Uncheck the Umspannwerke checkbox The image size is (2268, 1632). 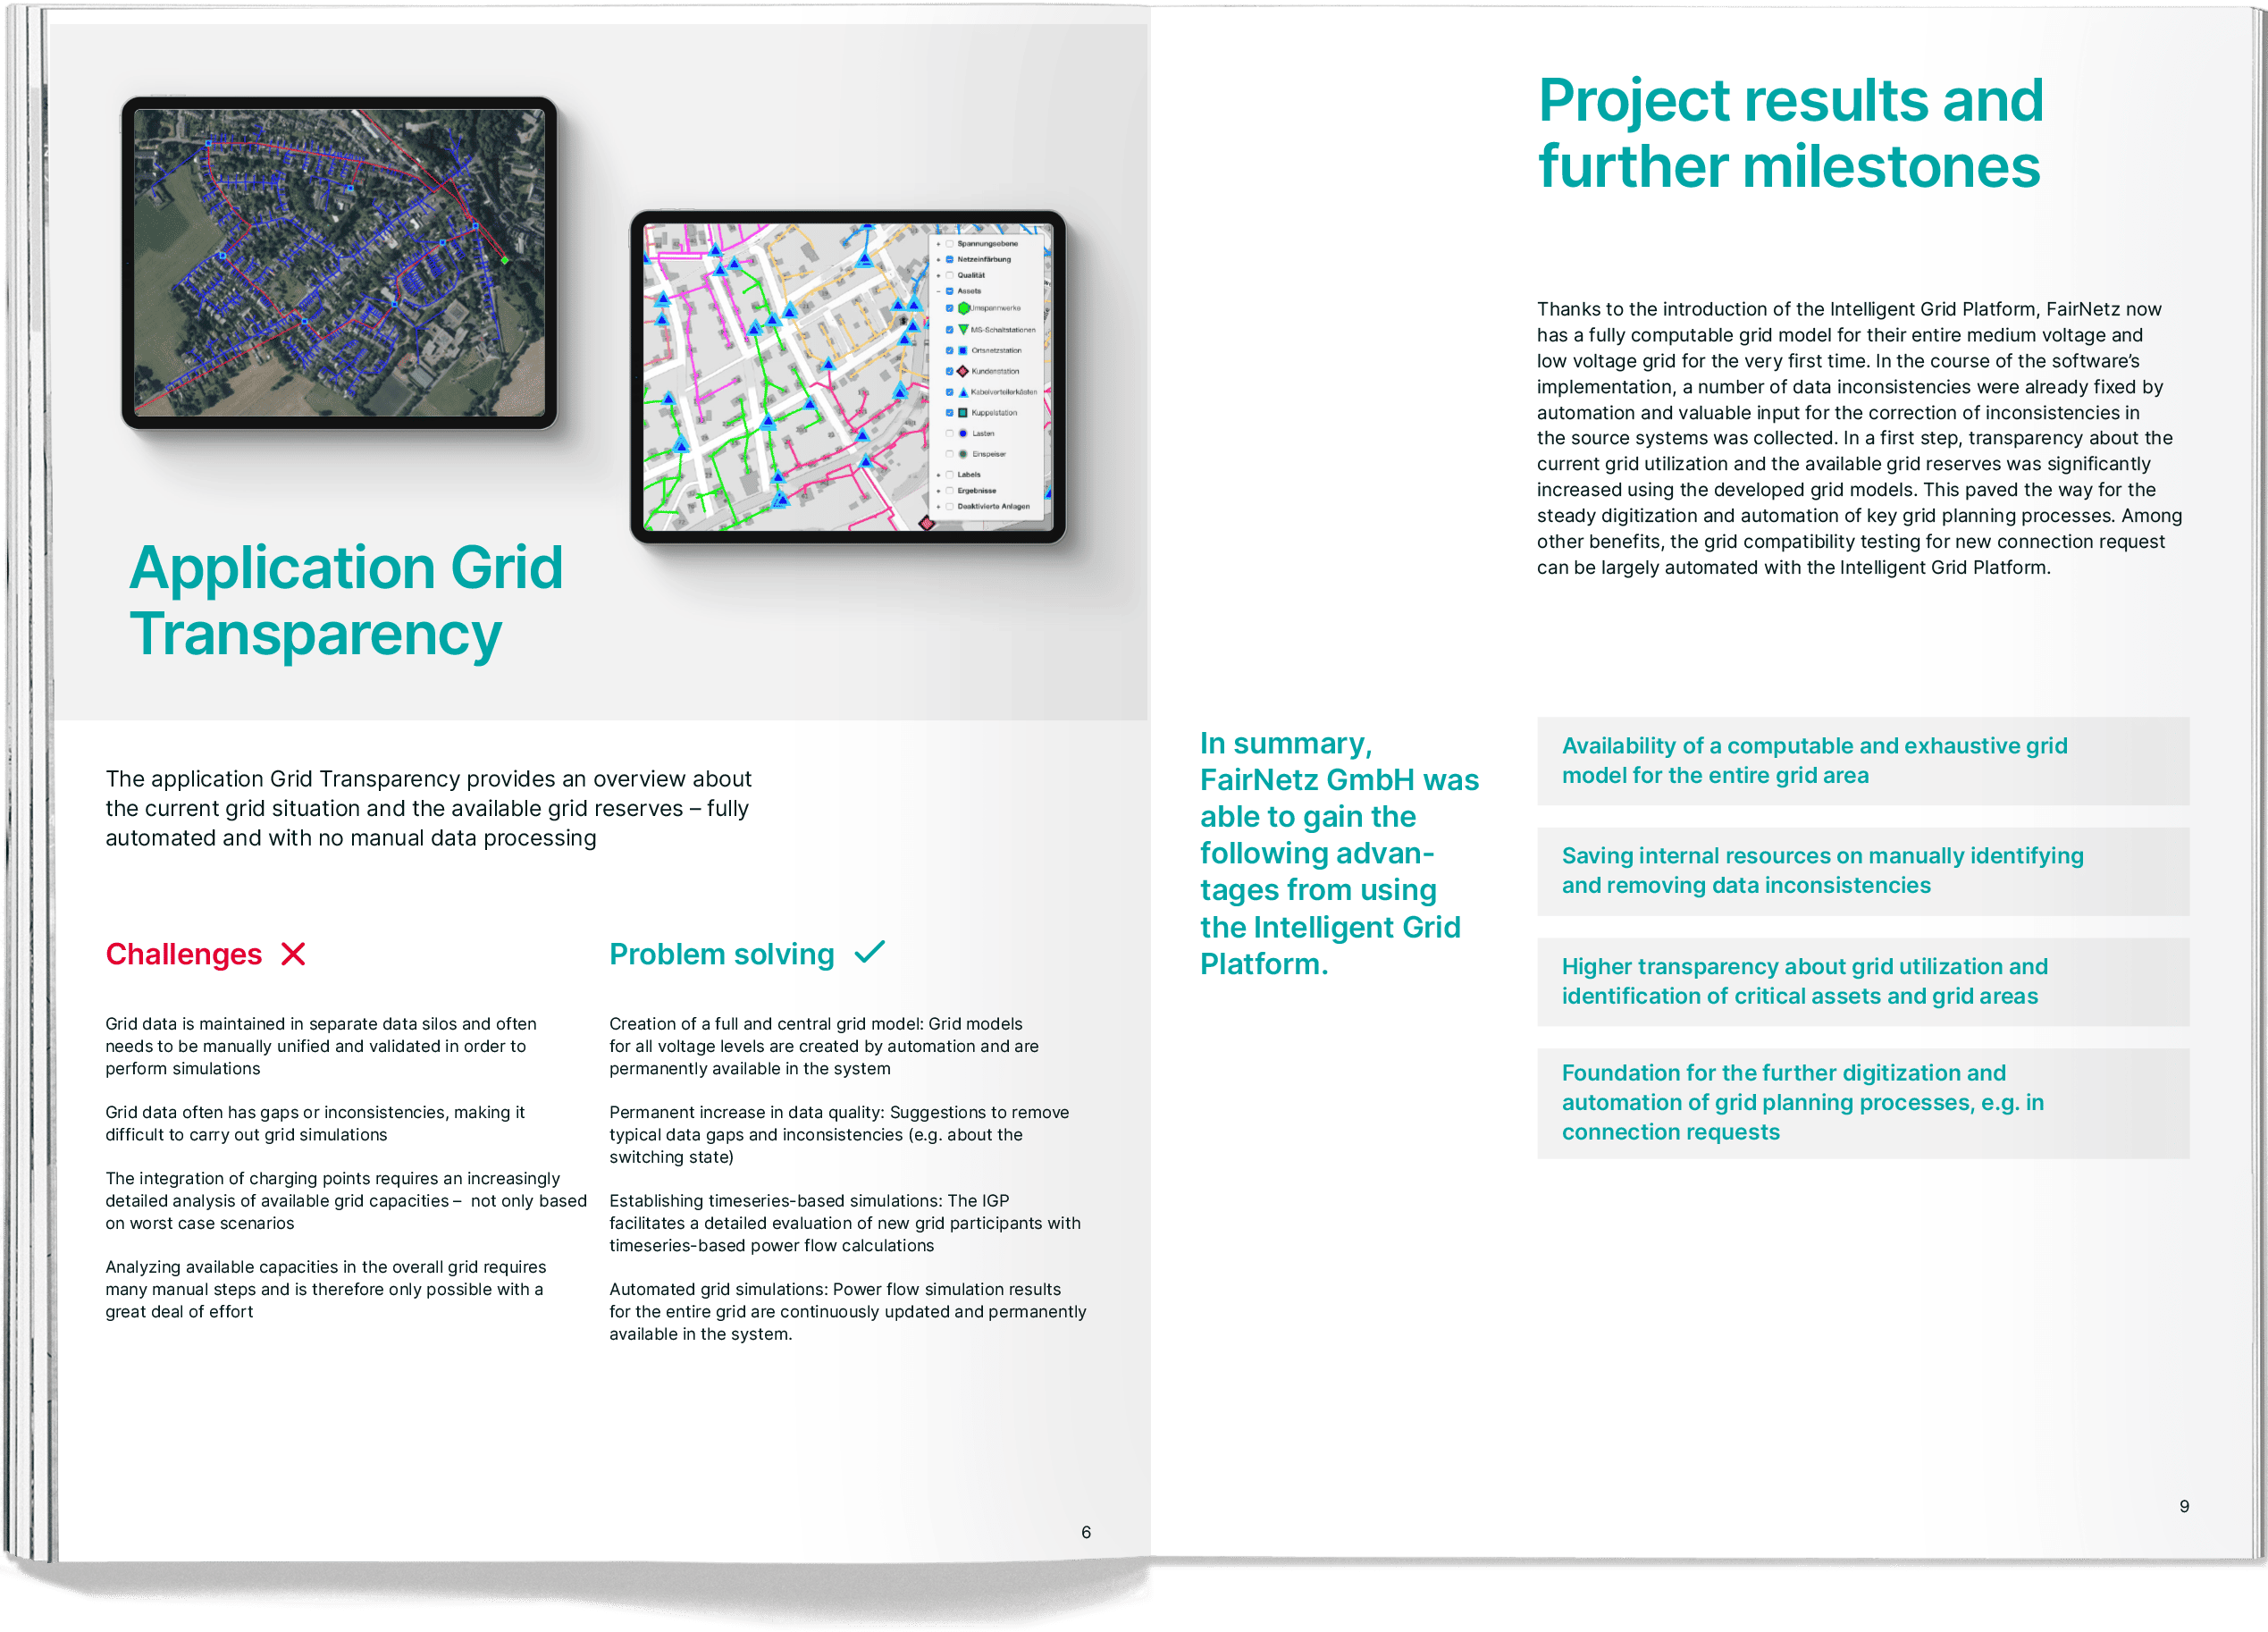pyautogui.click(x=950, y=308)
